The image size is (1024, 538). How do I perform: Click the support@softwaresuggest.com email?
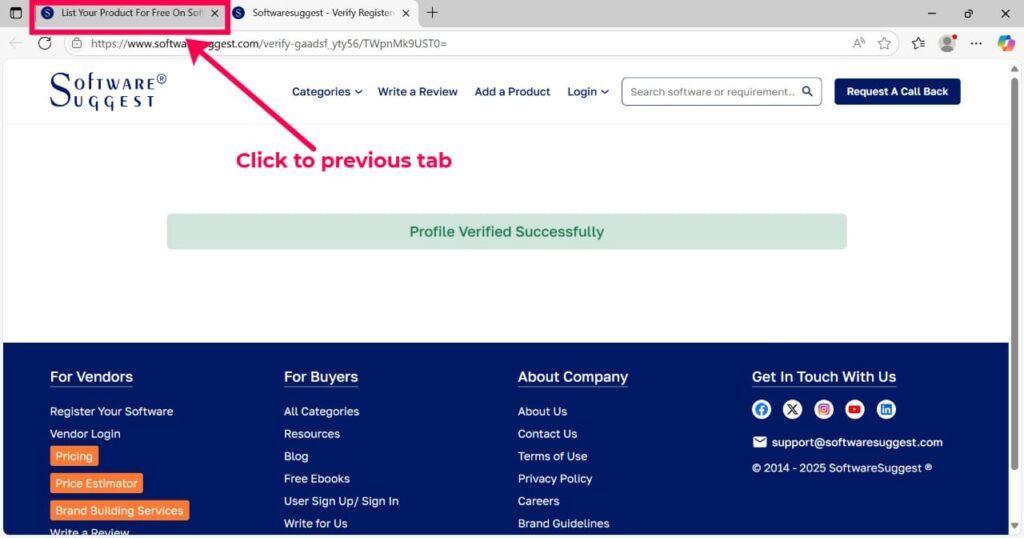click(857, 442)
